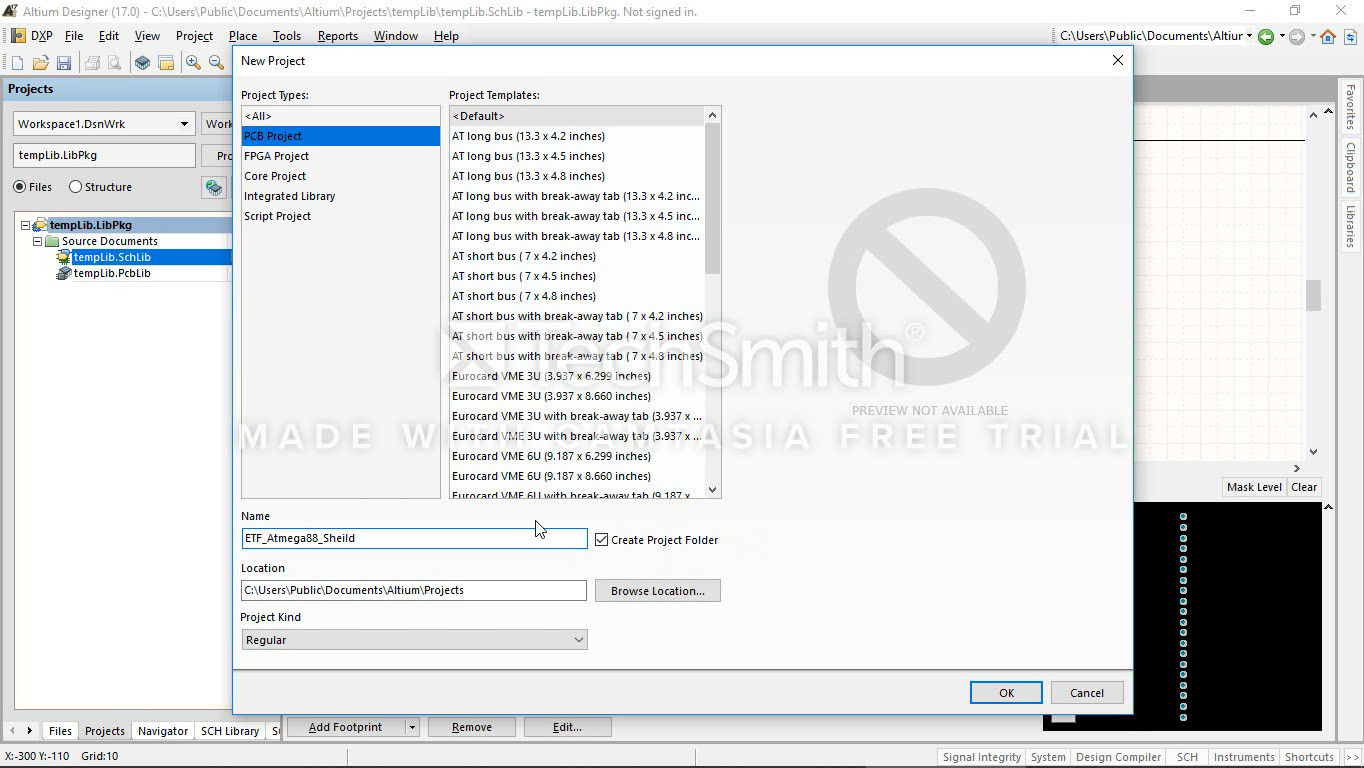Click the green Back navigation arrow
1364x768 pixels.
pos(1266,36)
